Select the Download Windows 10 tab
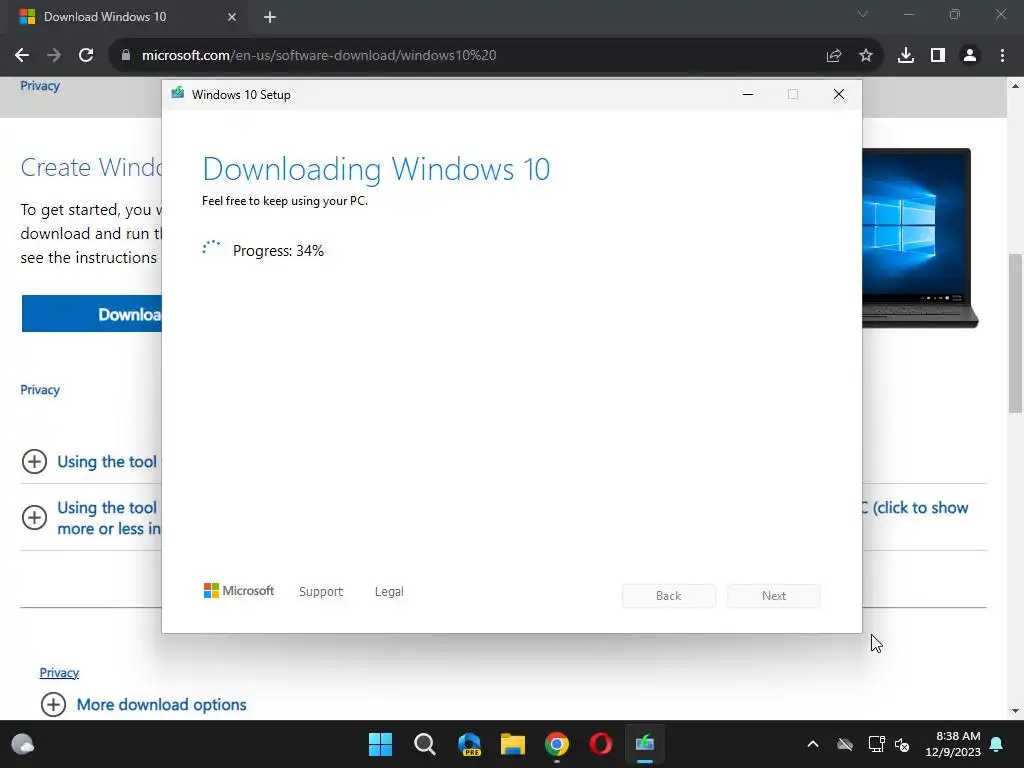The image size is (1024, 768). click(127, 17)
